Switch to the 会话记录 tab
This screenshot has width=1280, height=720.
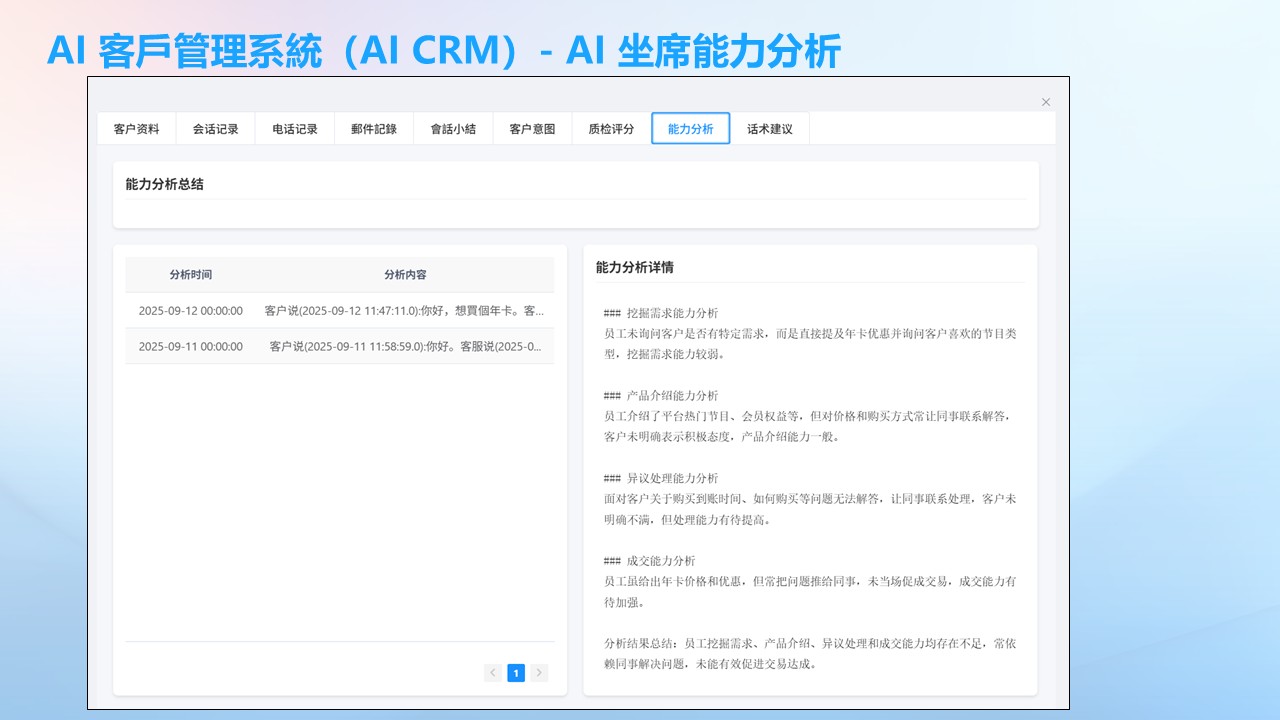pyautogui.click(x=215, y=129)
